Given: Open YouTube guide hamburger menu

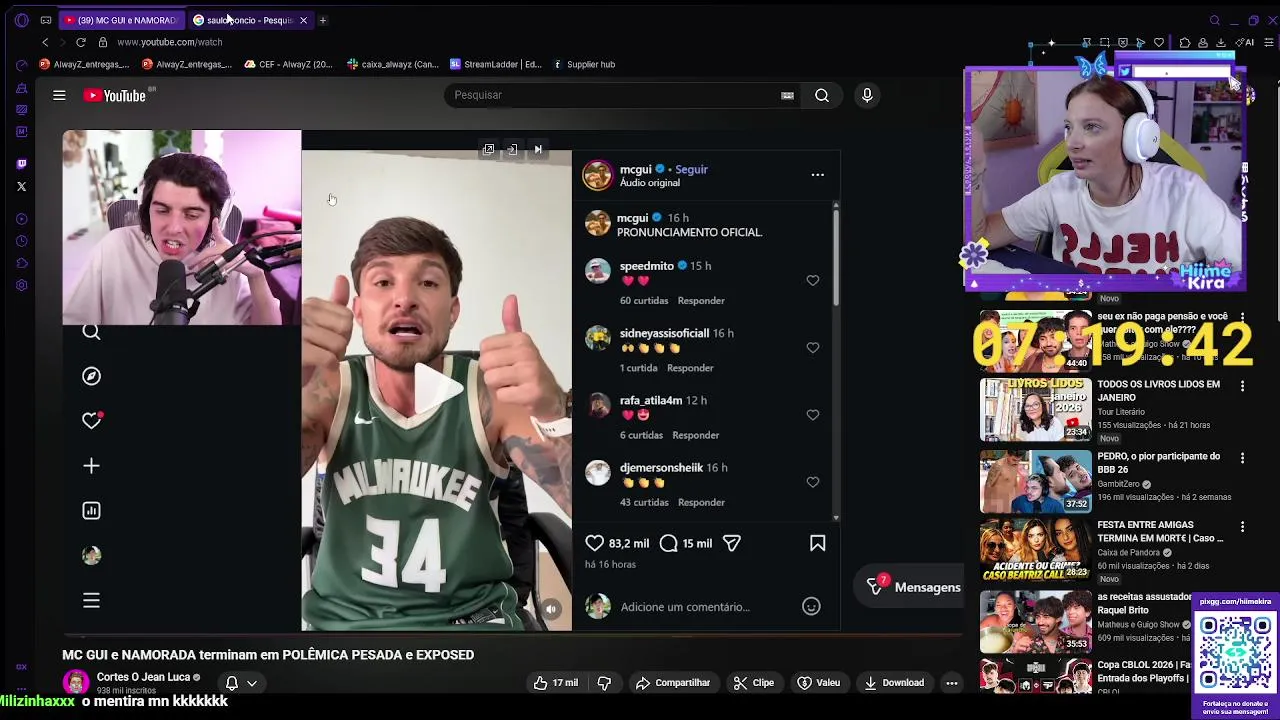Looking at the screenshot, I should pyautogui.click(x=59, y=95).
